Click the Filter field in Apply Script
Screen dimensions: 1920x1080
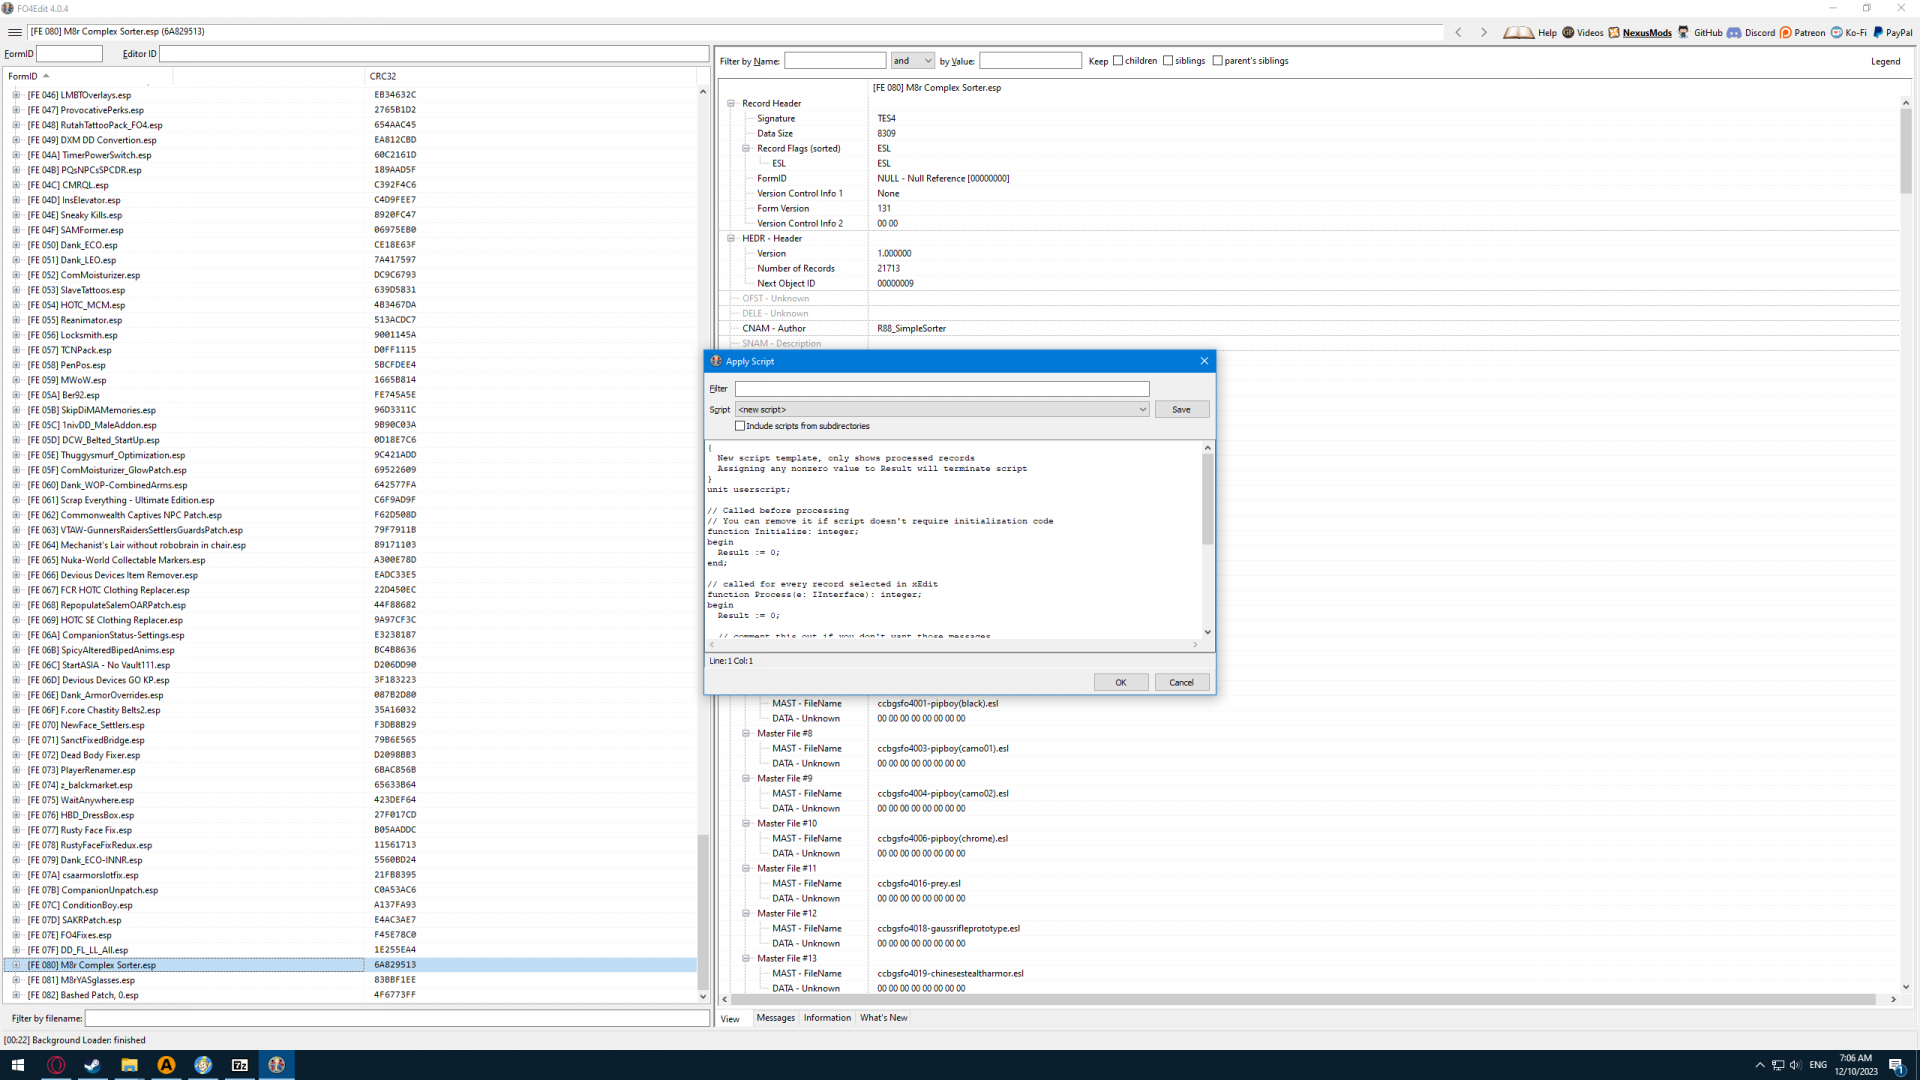pos(941,389)
